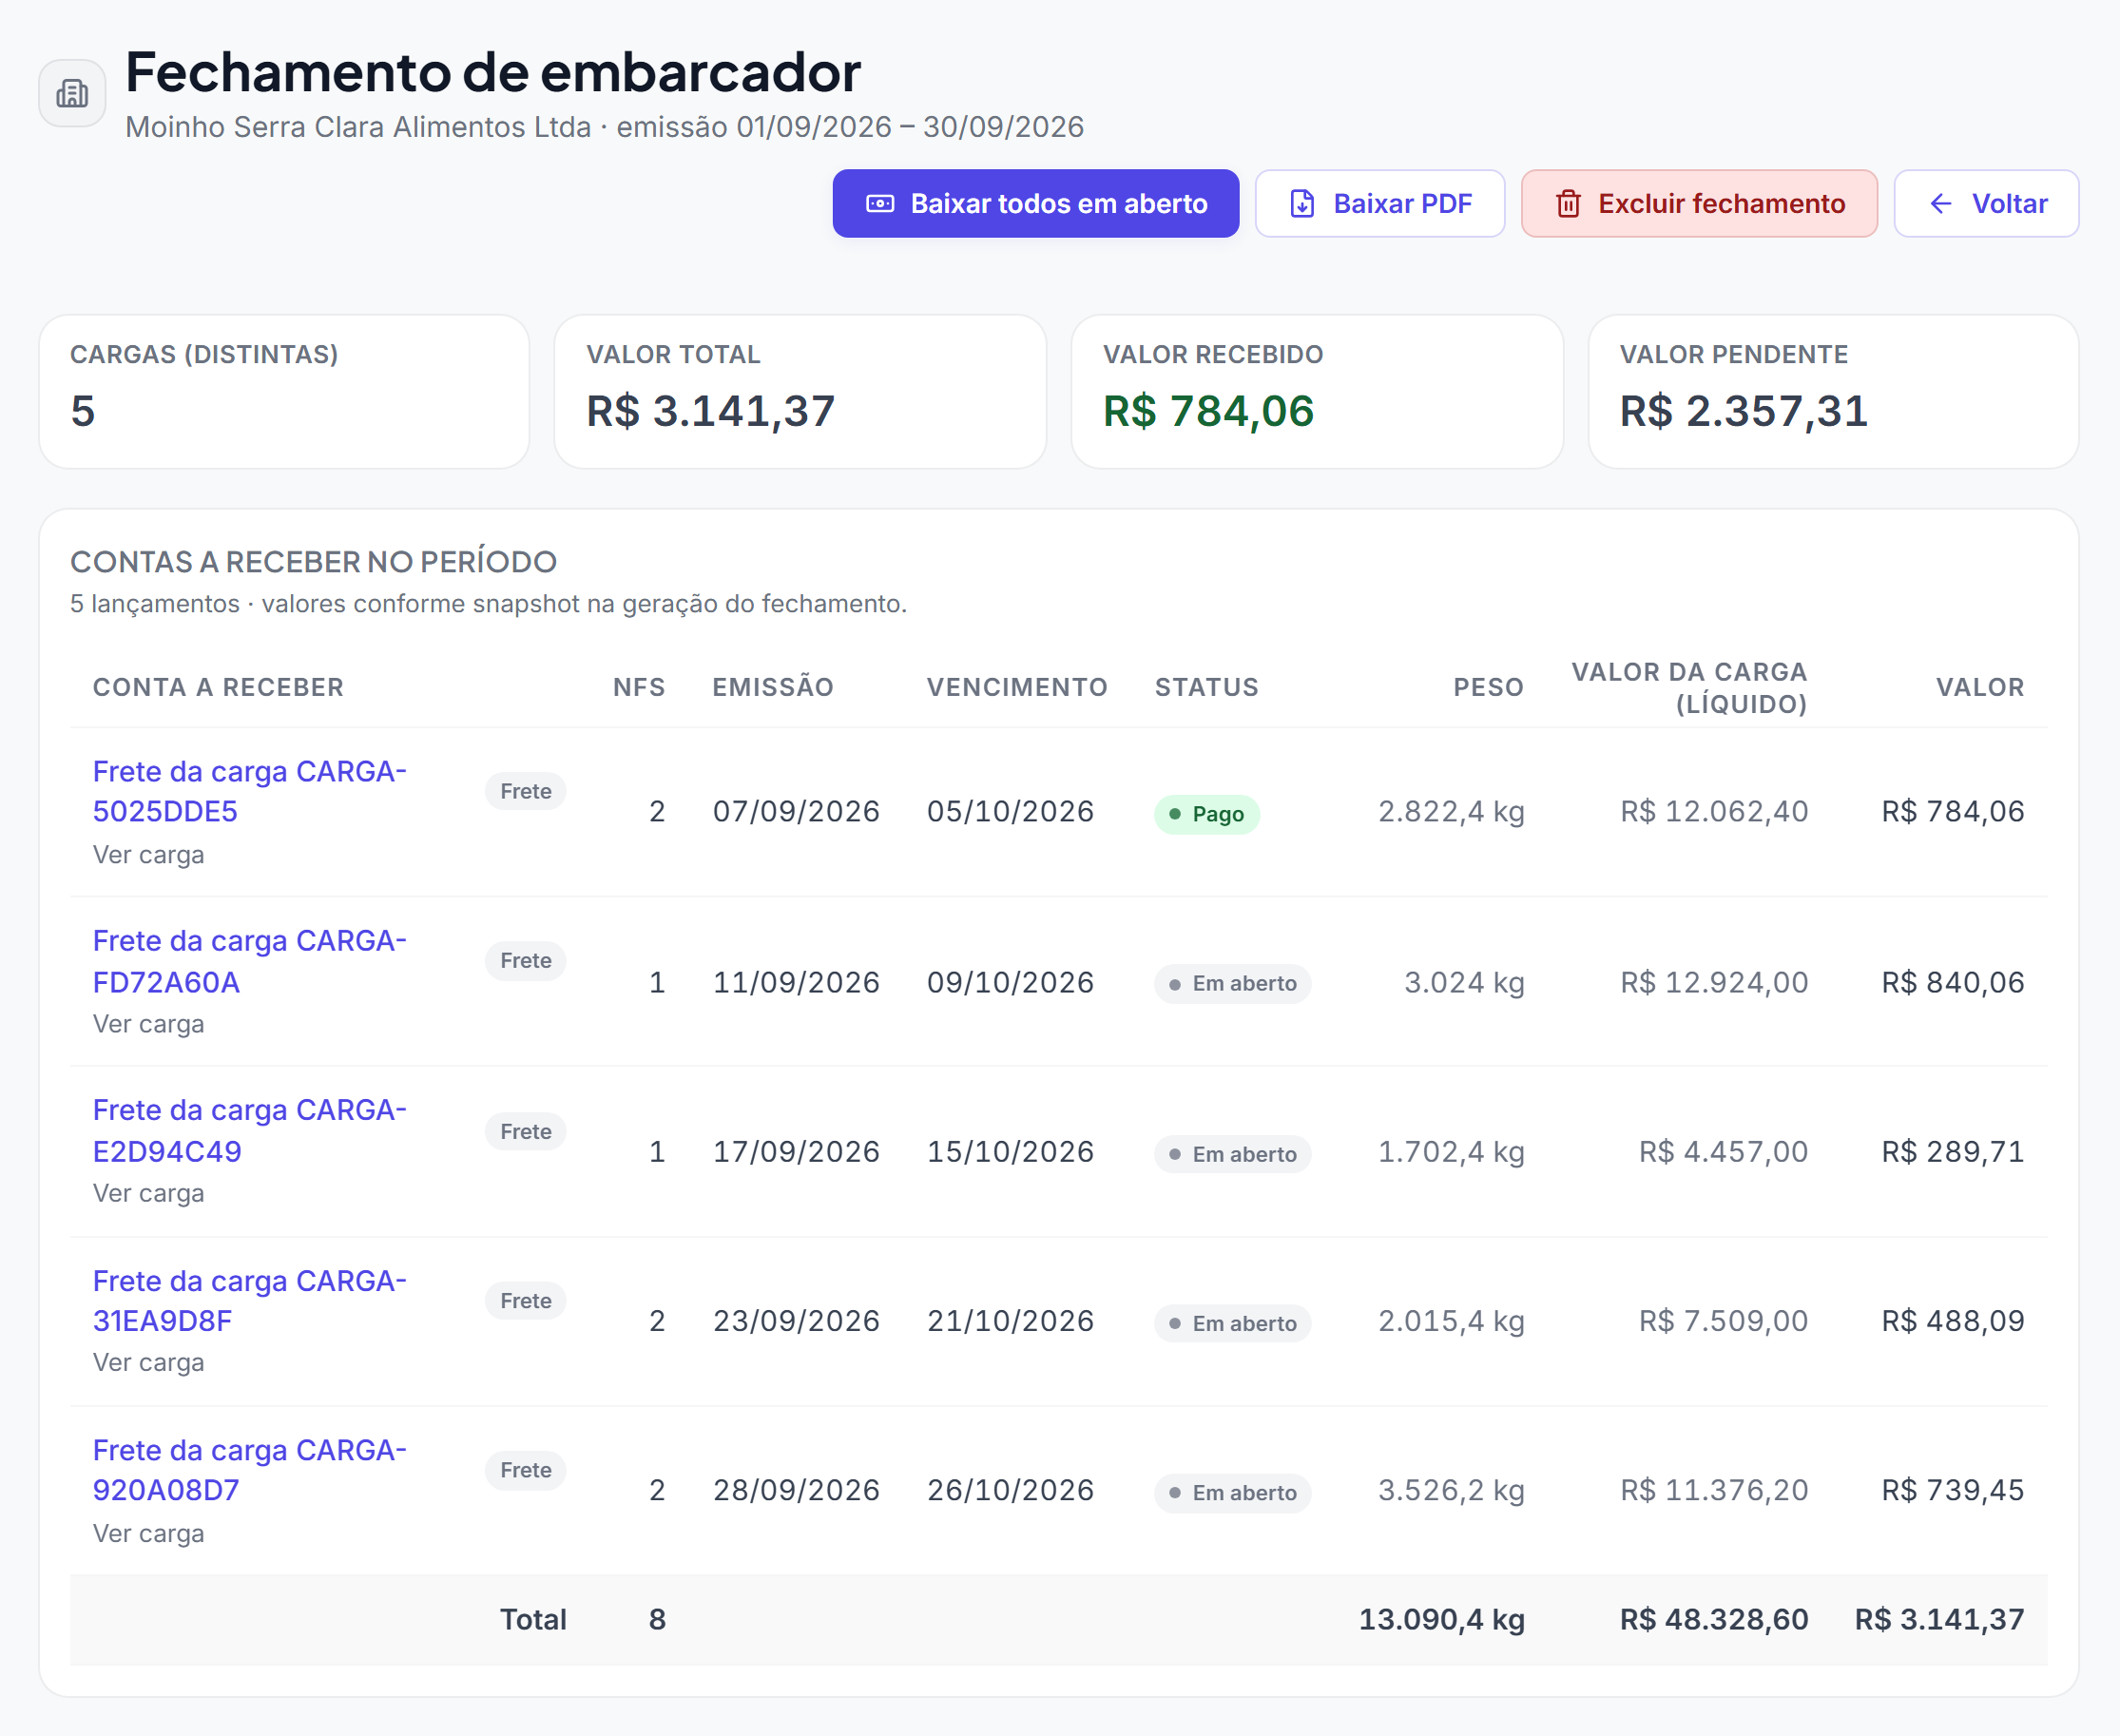Click the STATUS column header
The height and width of the screenshot is (1736, 2120).
tap(1207, 687)
